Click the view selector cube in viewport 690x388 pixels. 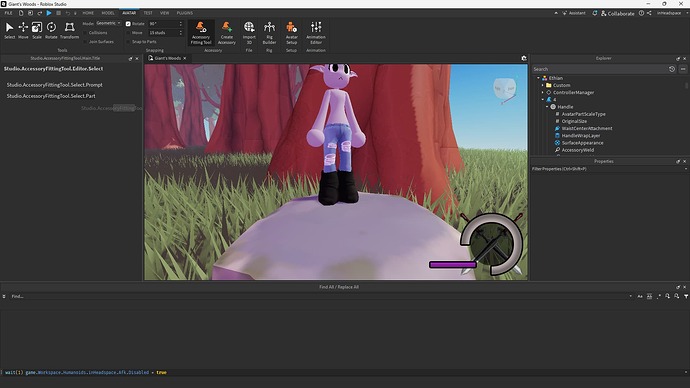(504, 89)
